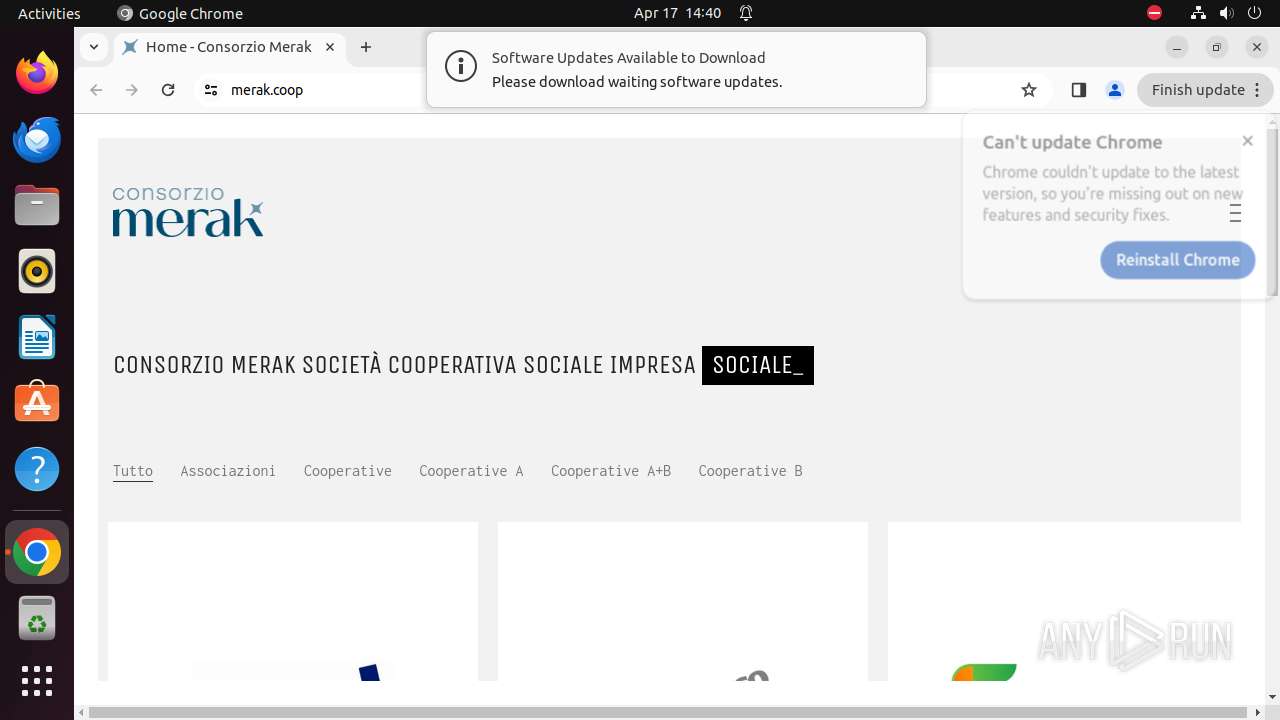This screenshot has height=720, width=1280.
Task: Click the vertical page scrollbar
Action: pos(1272,212)
